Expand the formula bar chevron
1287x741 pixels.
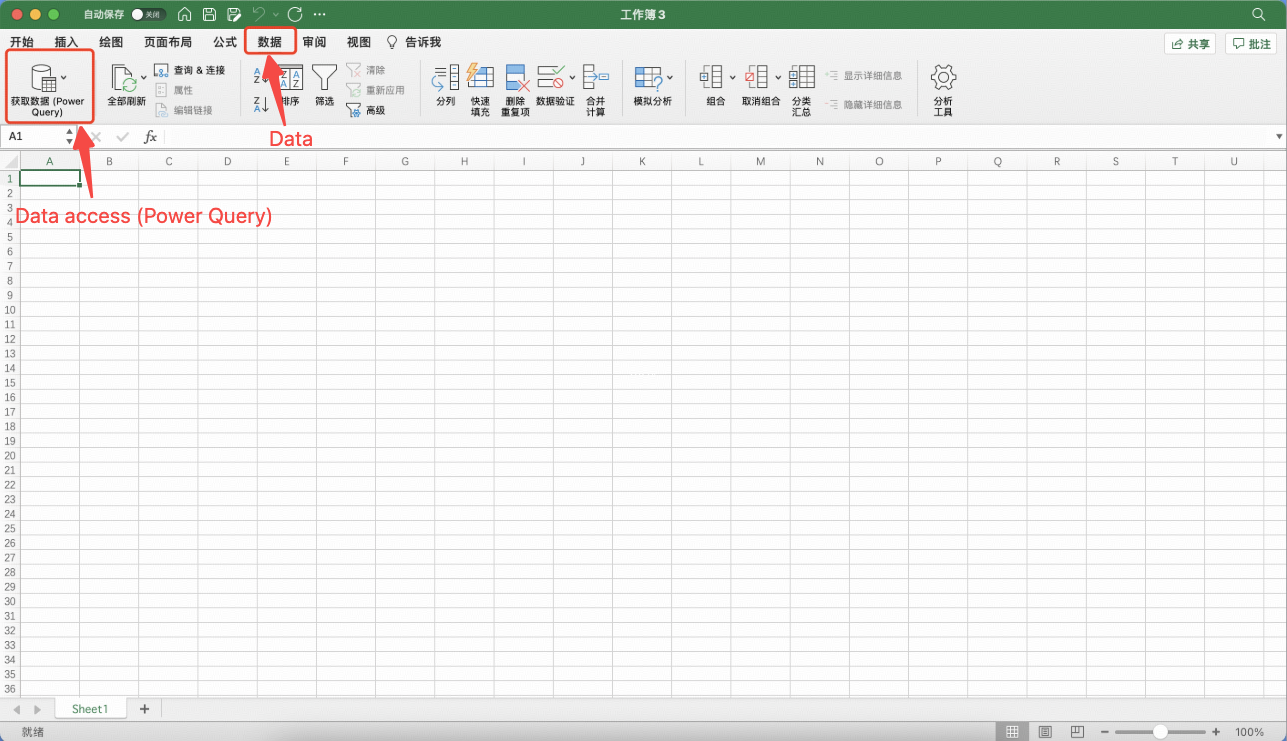coord(1279,136)
